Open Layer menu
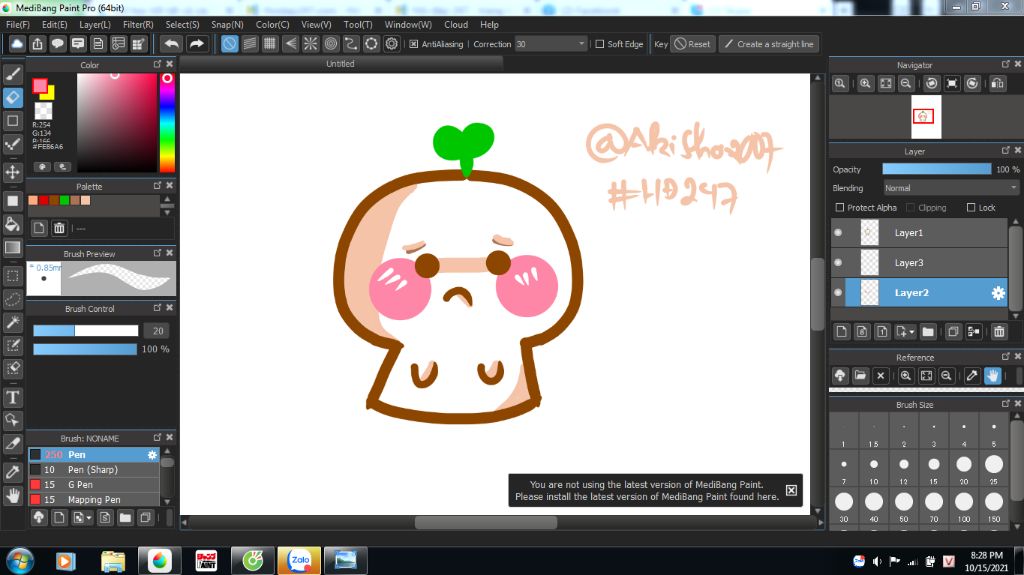This screenshot has height=575, width=1024. 95,24
